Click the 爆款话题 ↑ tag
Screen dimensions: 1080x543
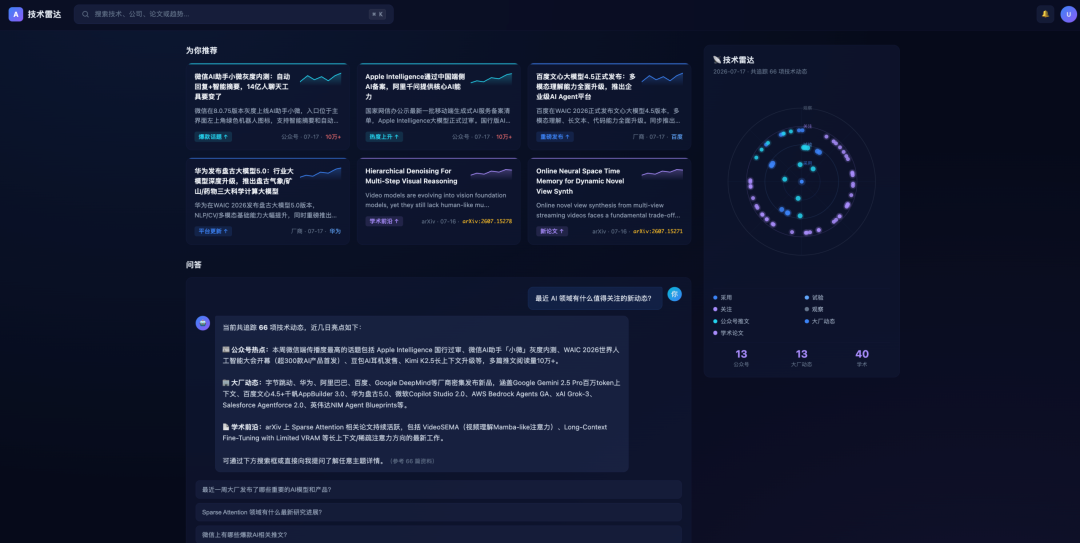click(x=213, y=136)
